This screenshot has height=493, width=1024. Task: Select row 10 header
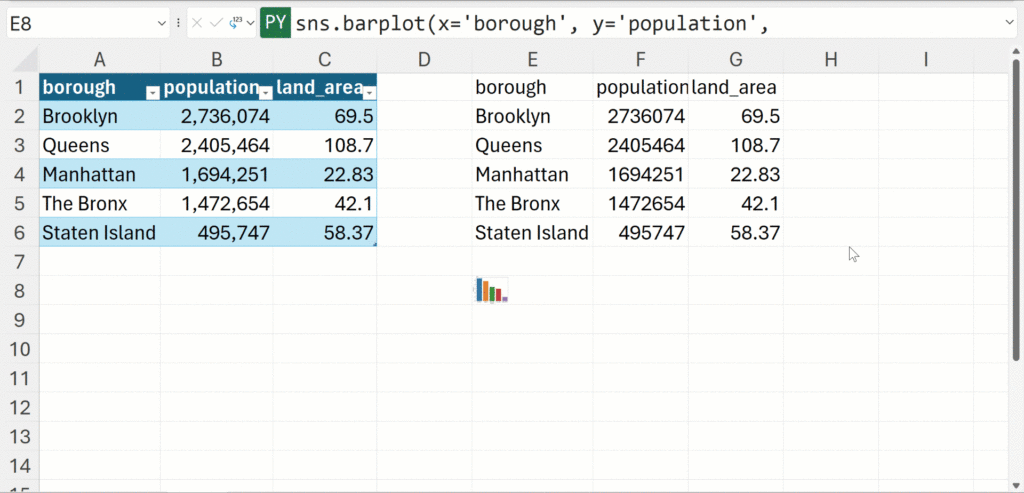pyautogui.click(x=20, y=349)
